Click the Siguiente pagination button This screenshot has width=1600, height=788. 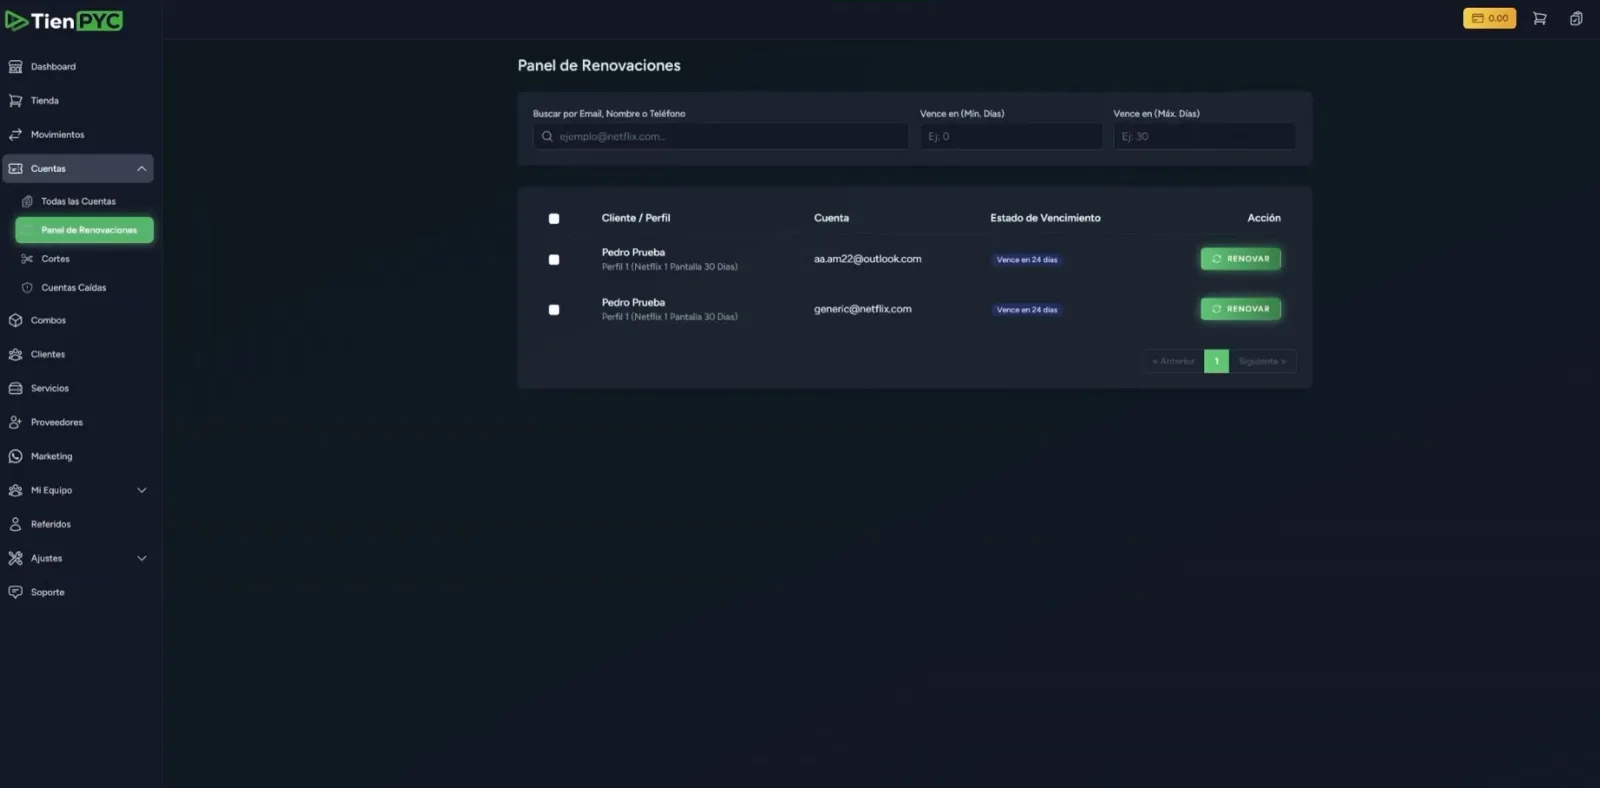click(x=1263, y=362)
